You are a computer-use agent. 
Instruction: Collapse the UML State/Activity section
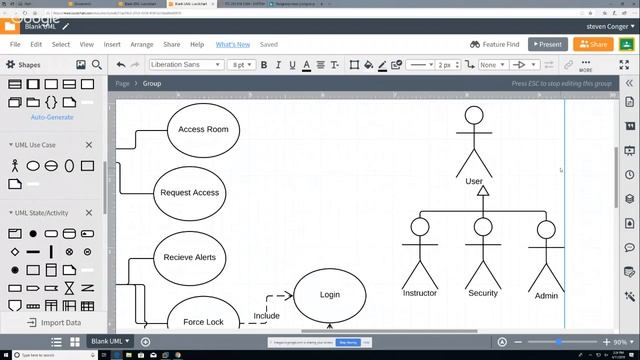tap(38, 213)
